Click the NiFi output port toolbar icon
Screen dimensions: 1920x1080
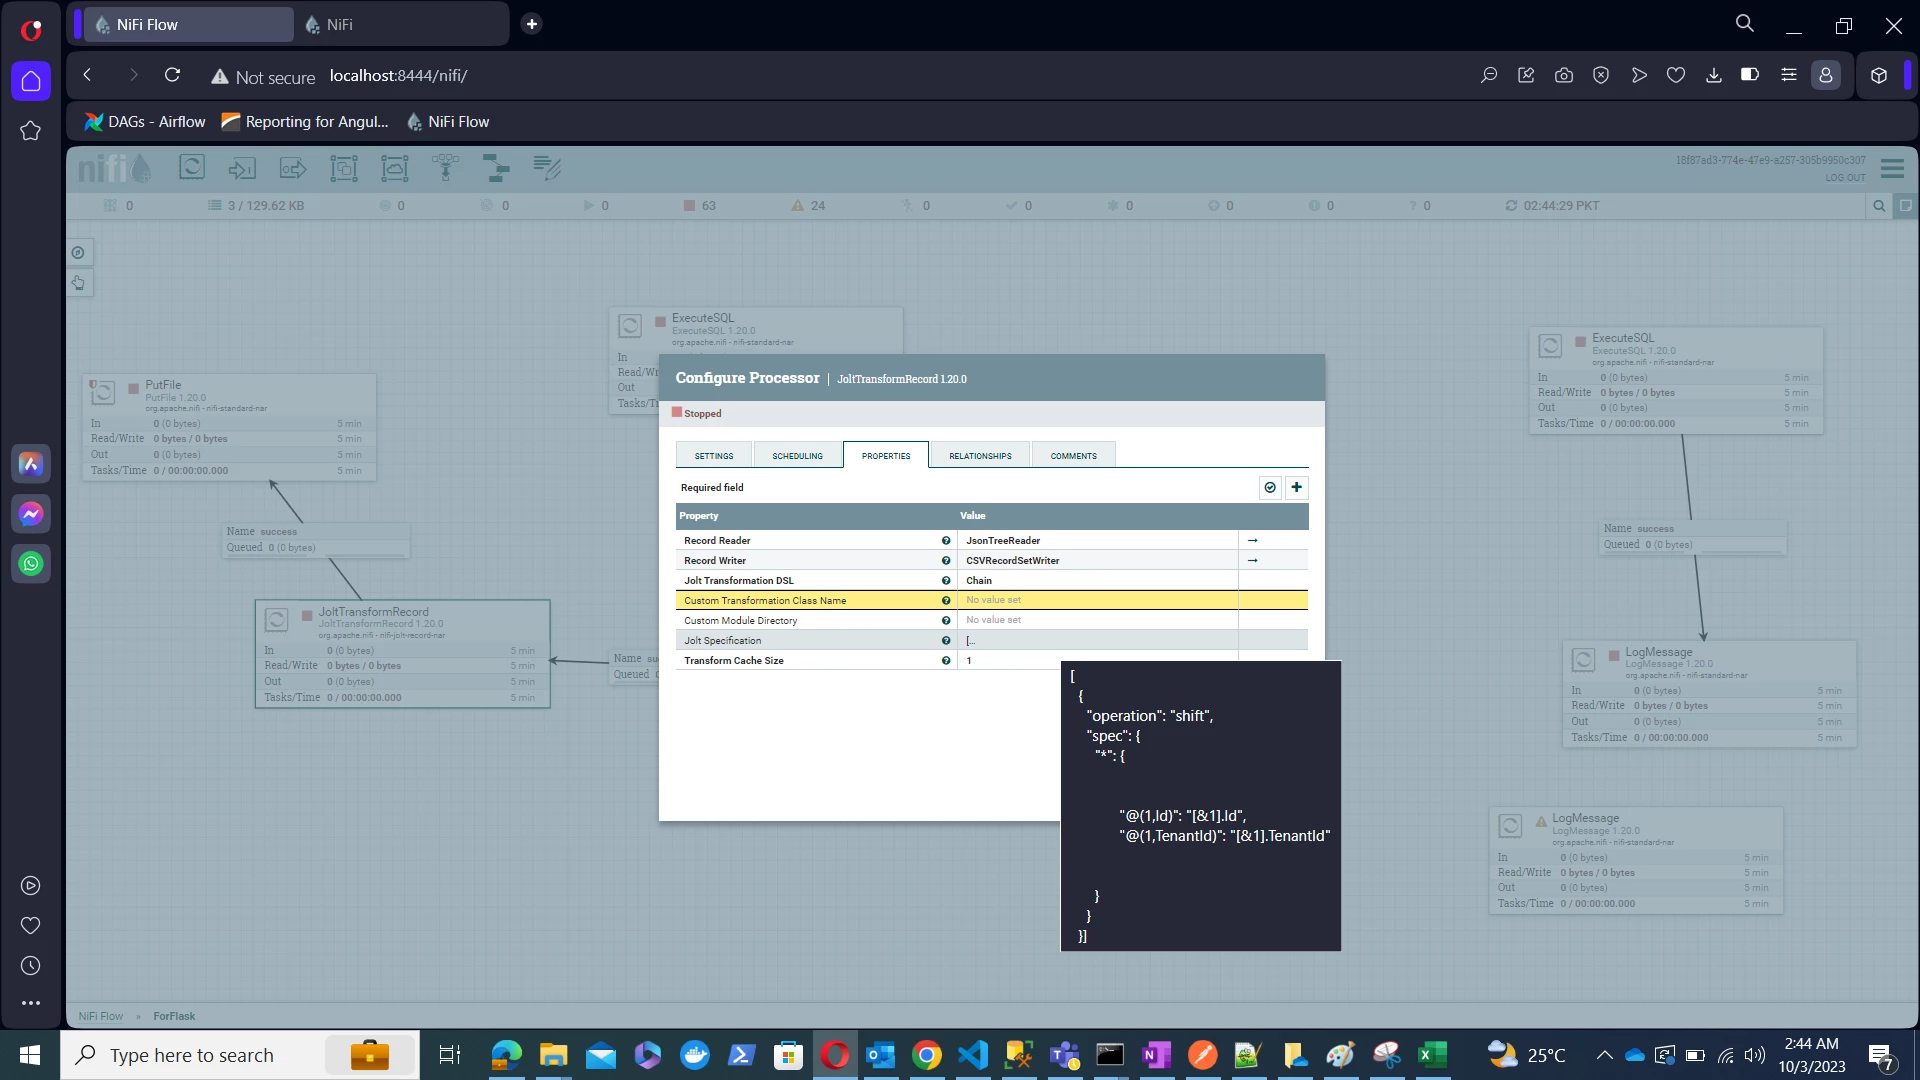pyautogui.click(x=293, y=167)
